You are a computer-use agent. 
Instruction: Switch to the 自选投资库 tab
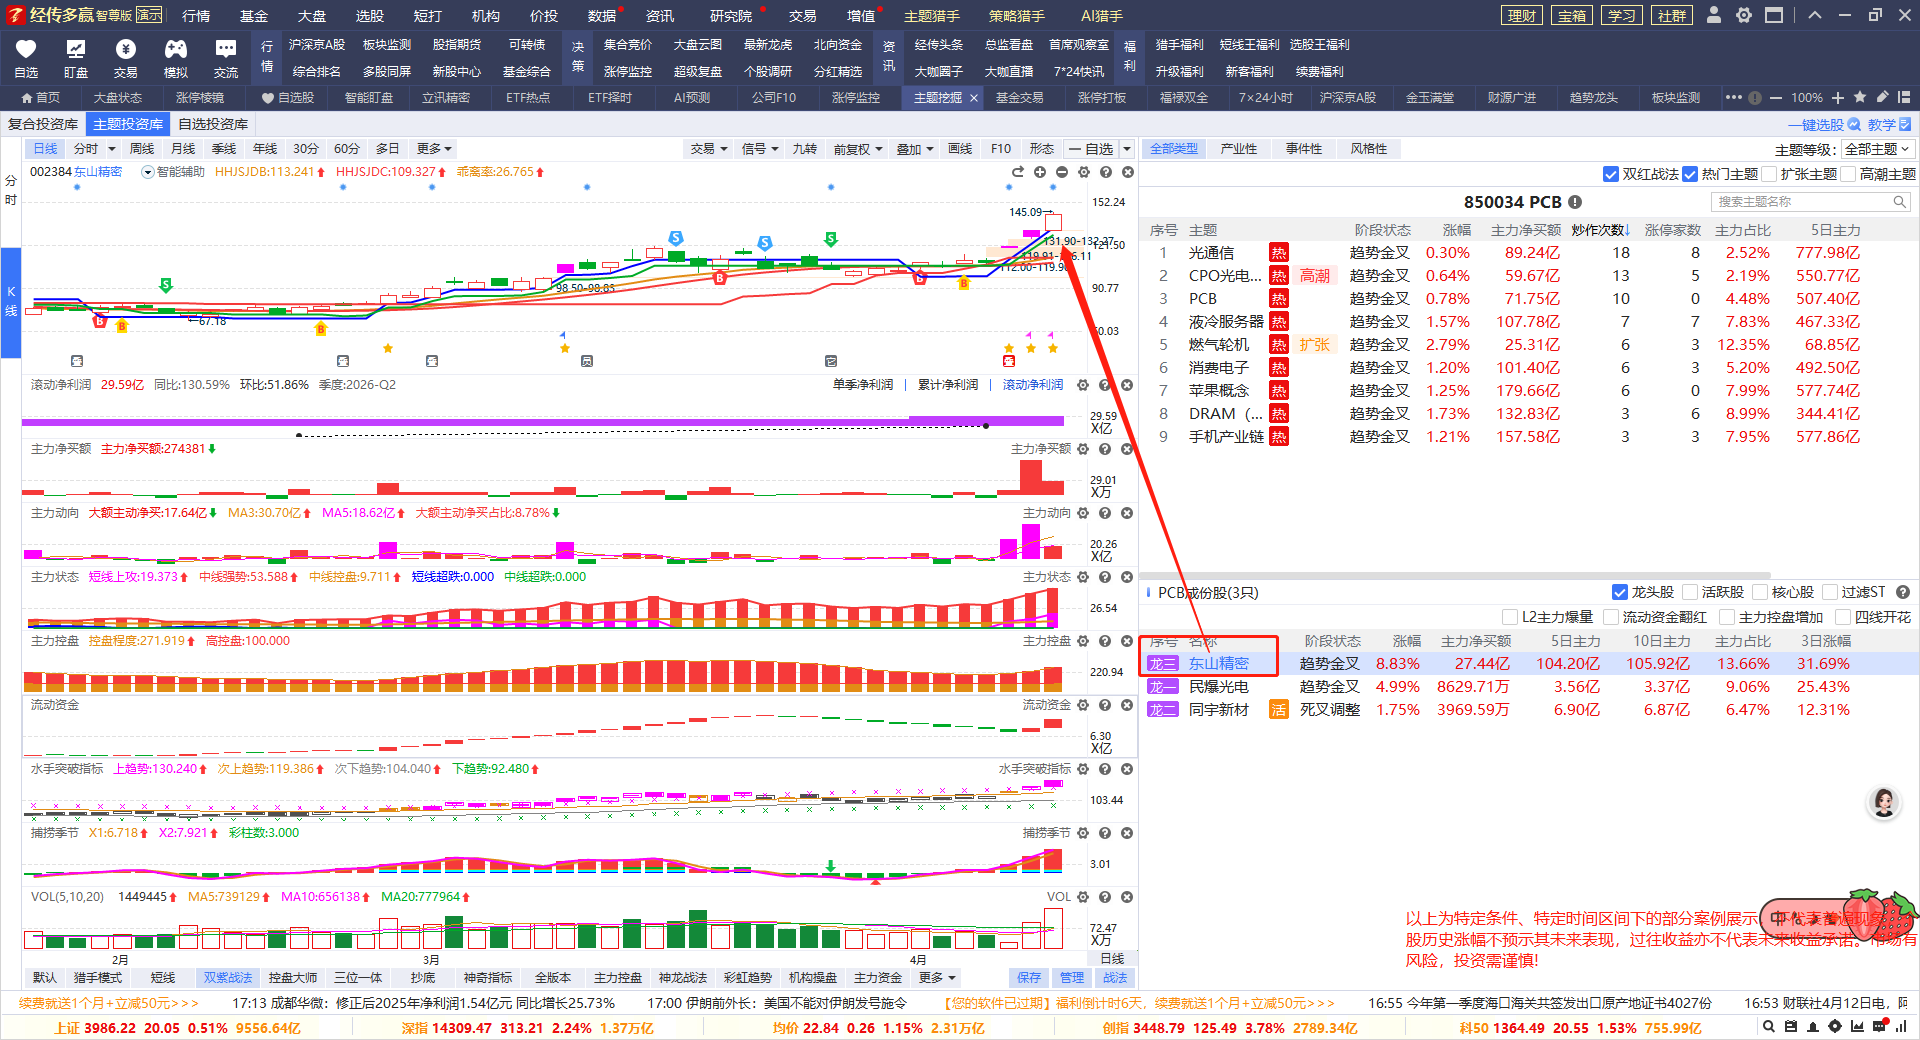coord(213,124)
